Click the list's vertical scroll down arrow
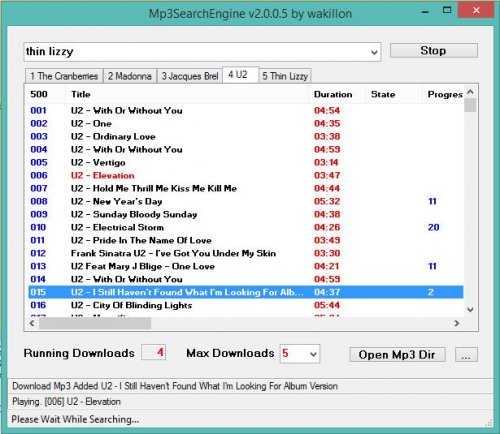The image size is (500, 434). 470,310
